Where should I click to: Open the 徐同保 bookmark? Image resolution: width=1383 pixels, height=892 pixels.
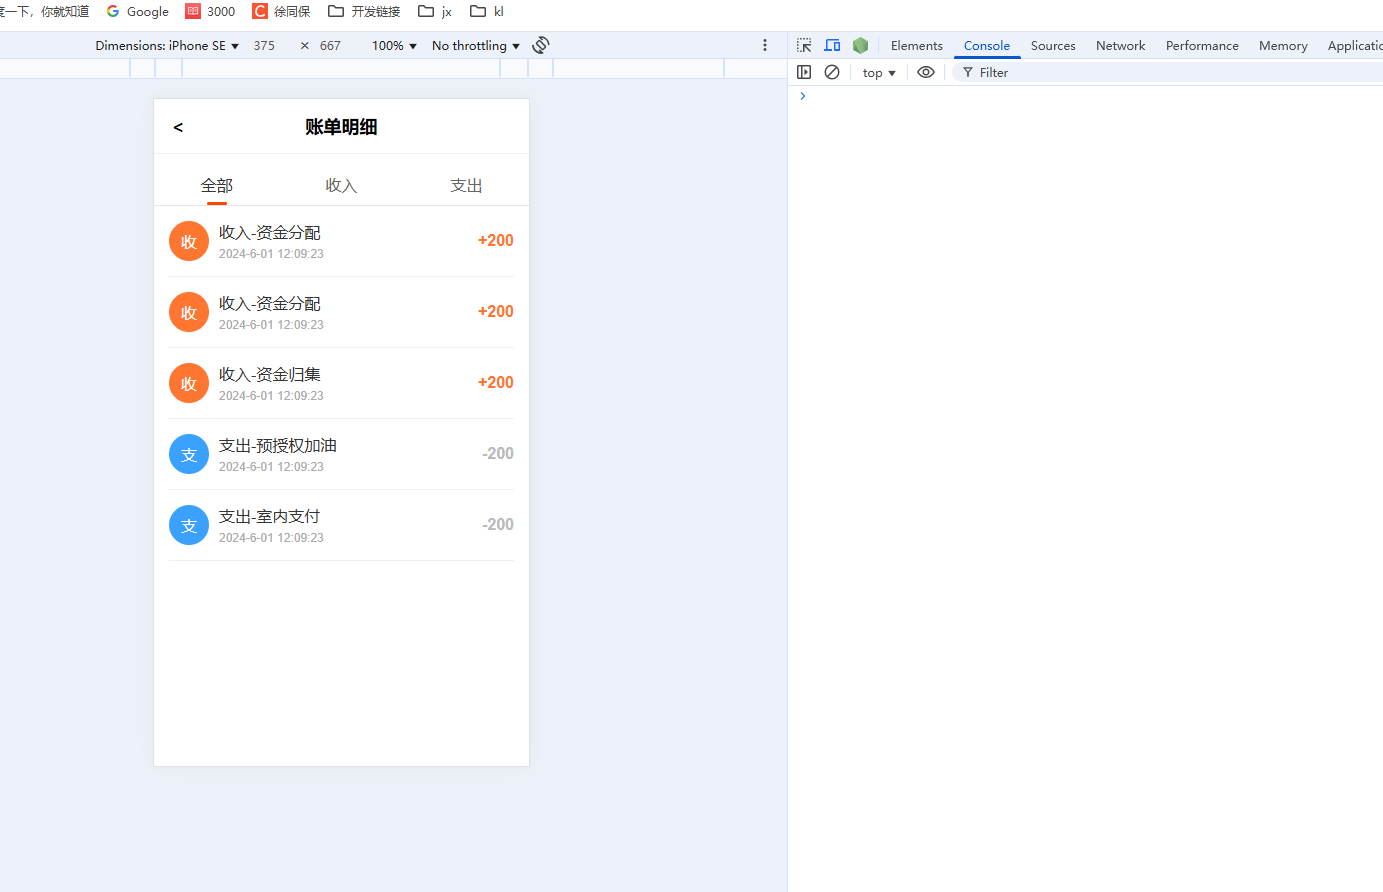coord(281,11)
